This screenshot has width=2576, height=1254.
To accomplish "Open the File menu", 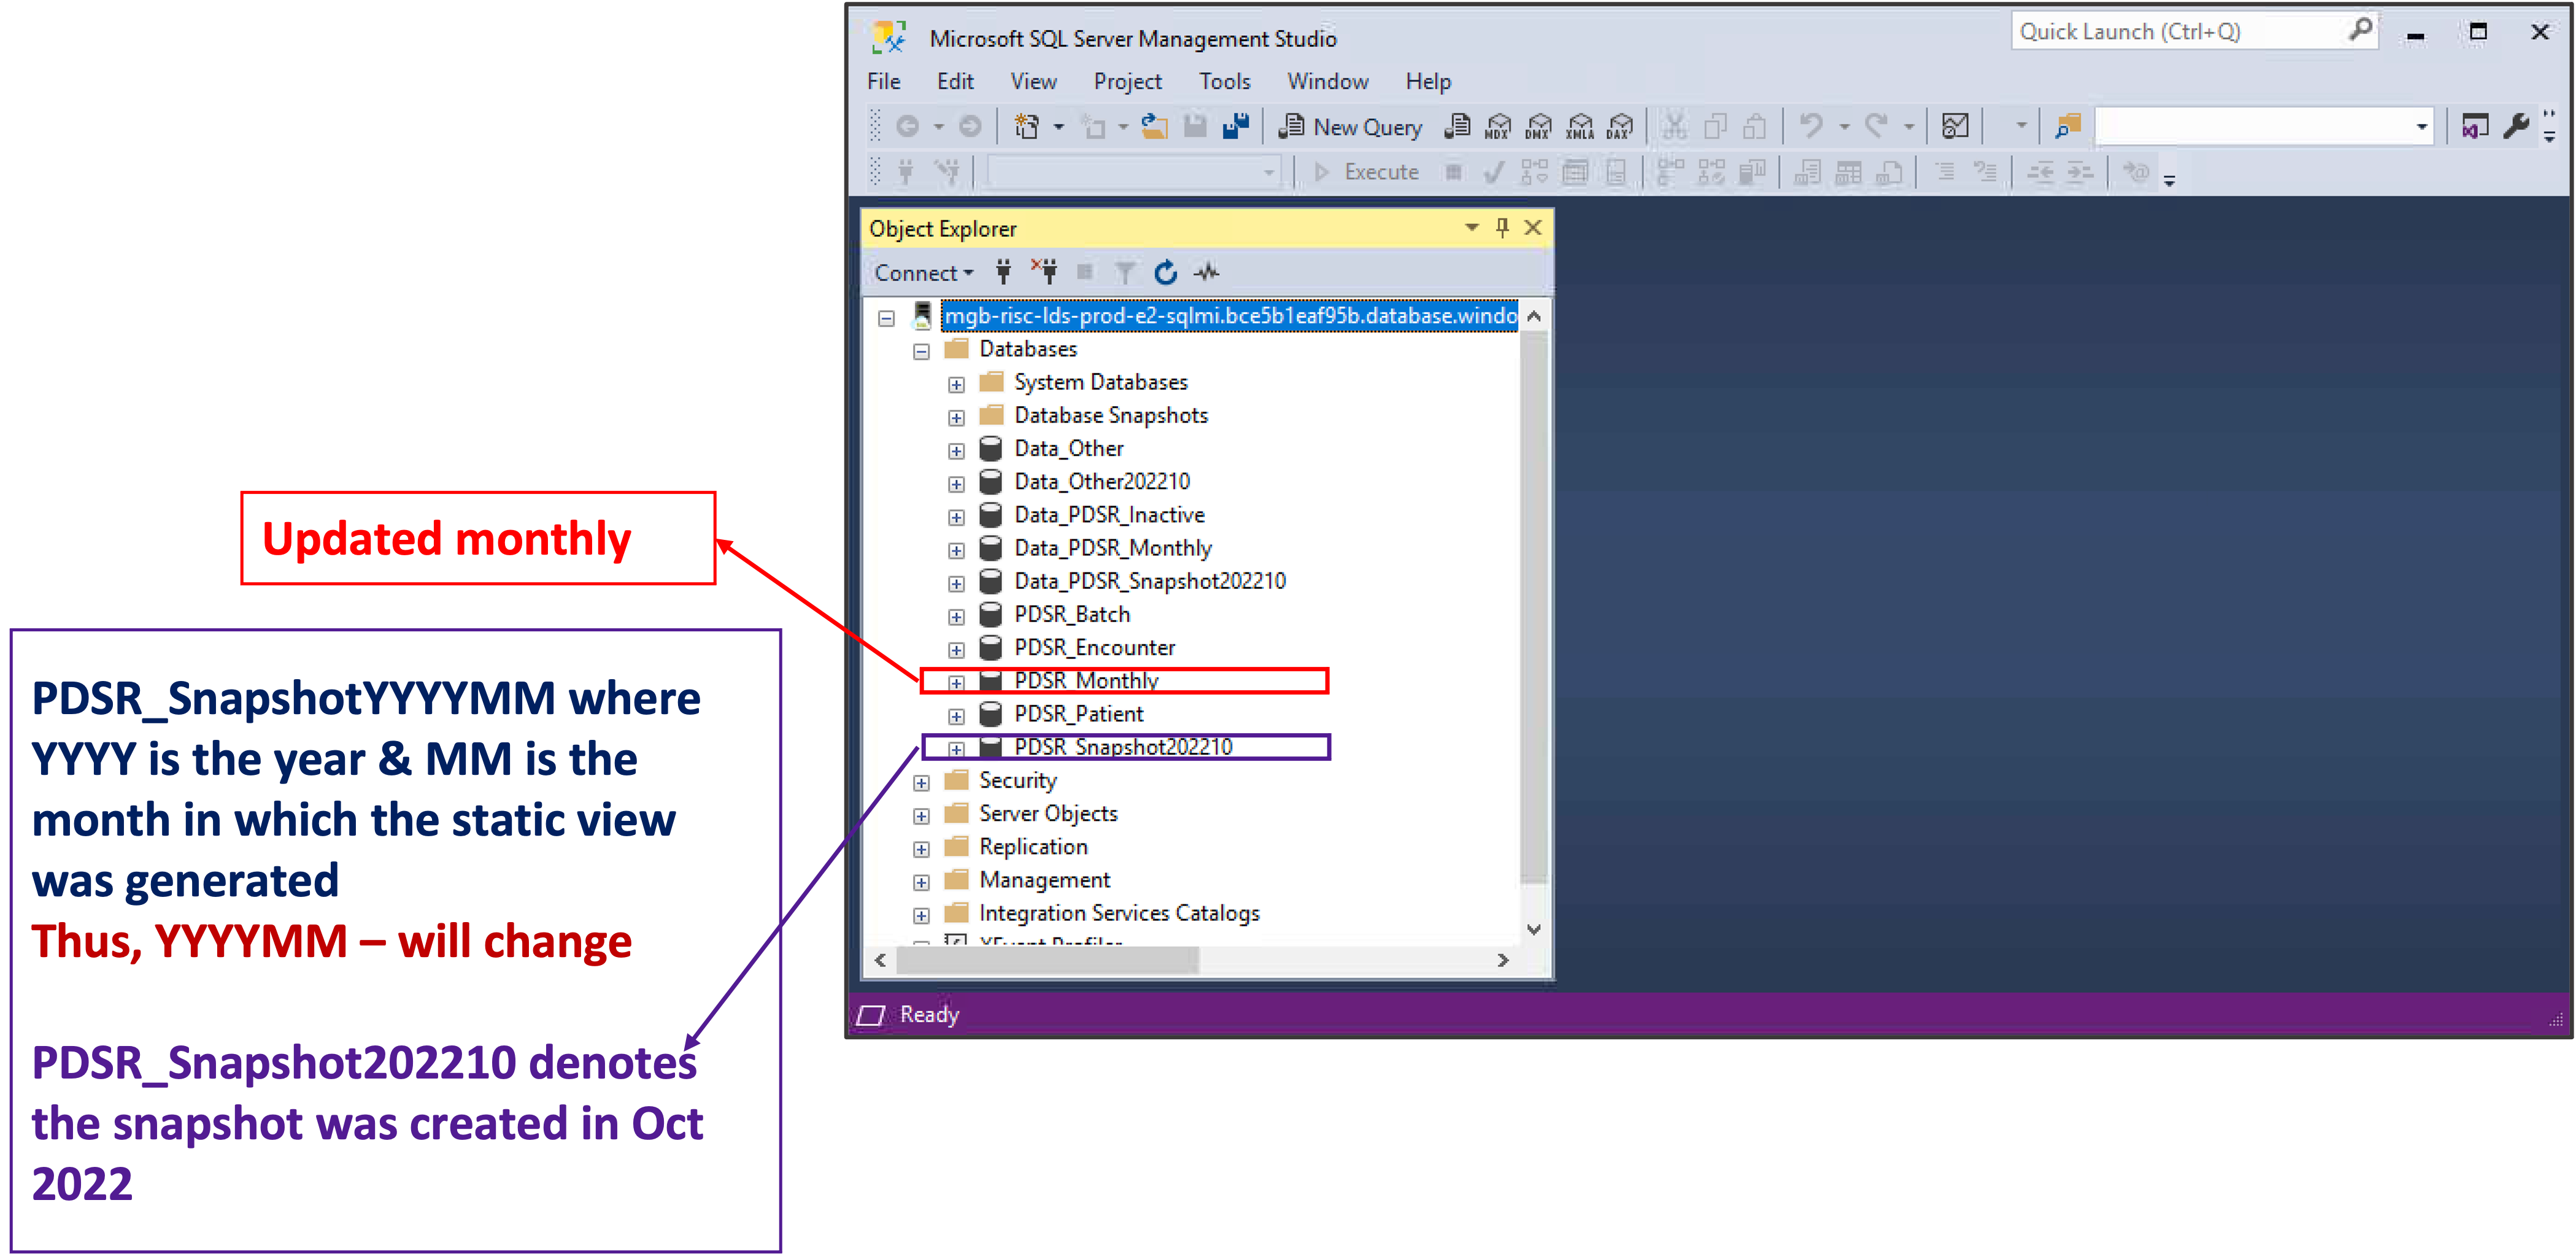I will (884, 82).
